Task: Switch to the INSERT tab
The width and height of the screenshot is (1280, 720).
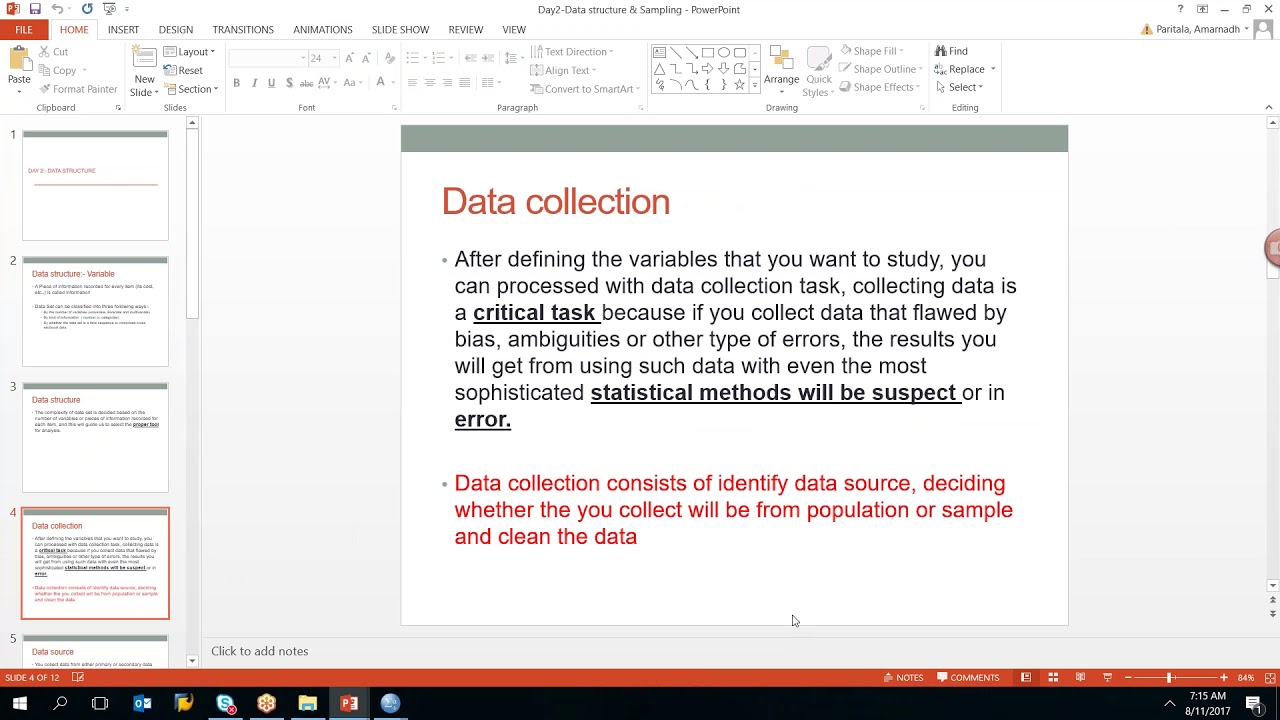Action: point(123,30)
